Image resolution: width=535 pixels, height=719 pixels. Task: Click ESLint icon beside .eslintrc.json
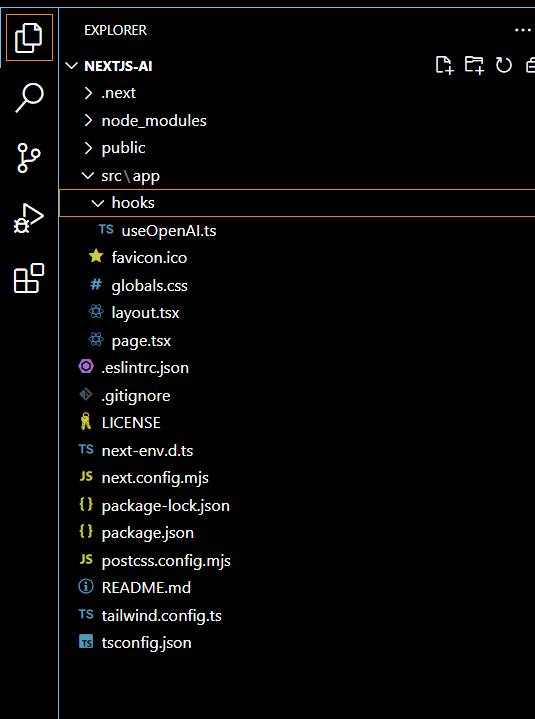pos(86,366)
